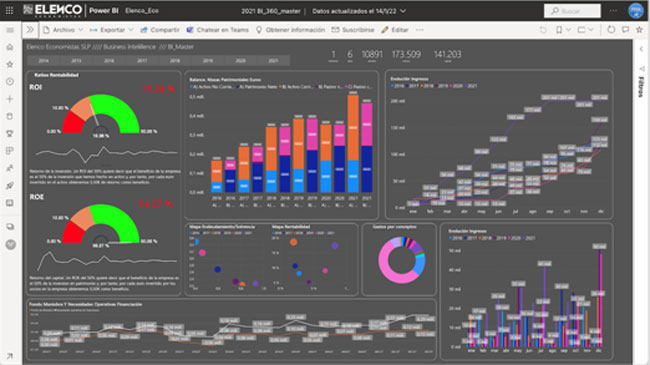Click the View layout icon
This screenshot has height=365, width=650.
[x=582, y=30]
